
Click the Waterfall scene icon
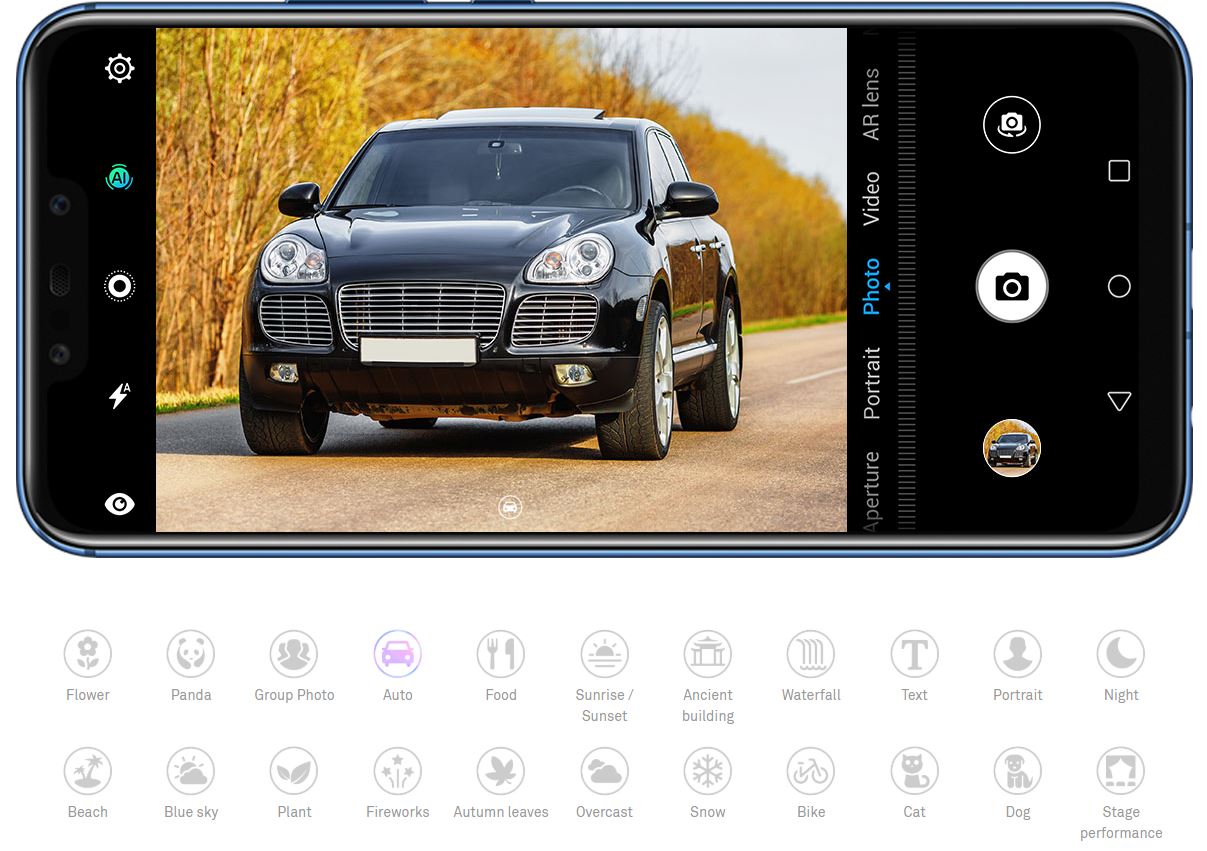(x=810, y=654)
